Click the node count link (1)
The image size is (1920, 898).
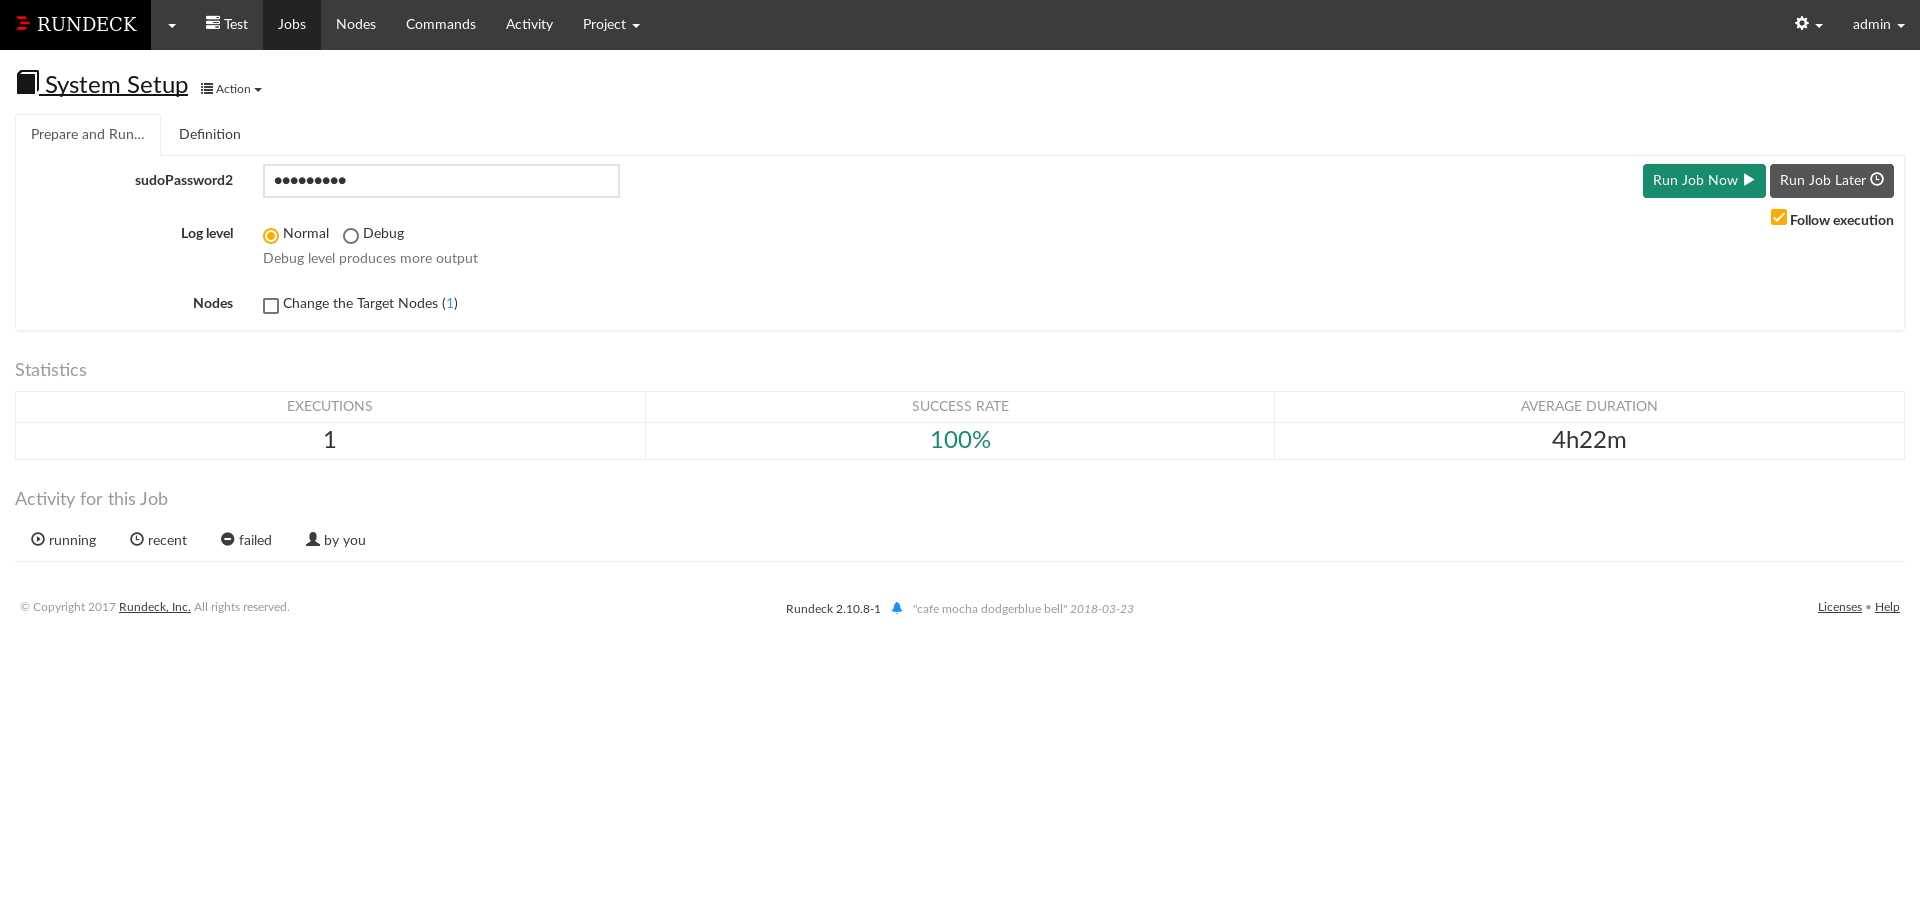[x=450, y=303]
